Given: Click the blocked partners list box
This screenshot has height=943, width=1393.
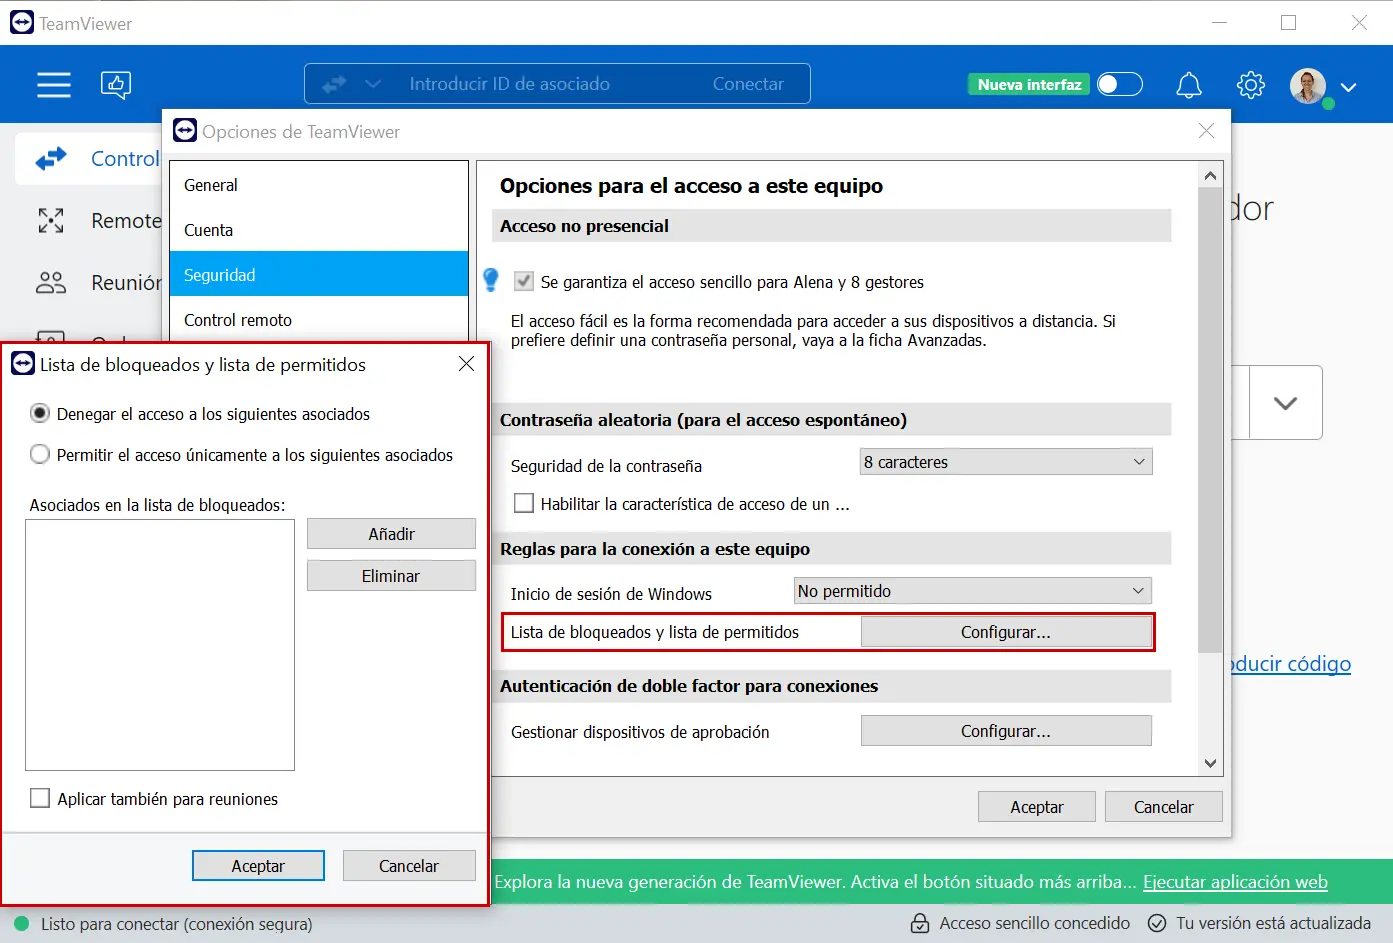Looking at the screenshot, I should click(x=160, y=645).
